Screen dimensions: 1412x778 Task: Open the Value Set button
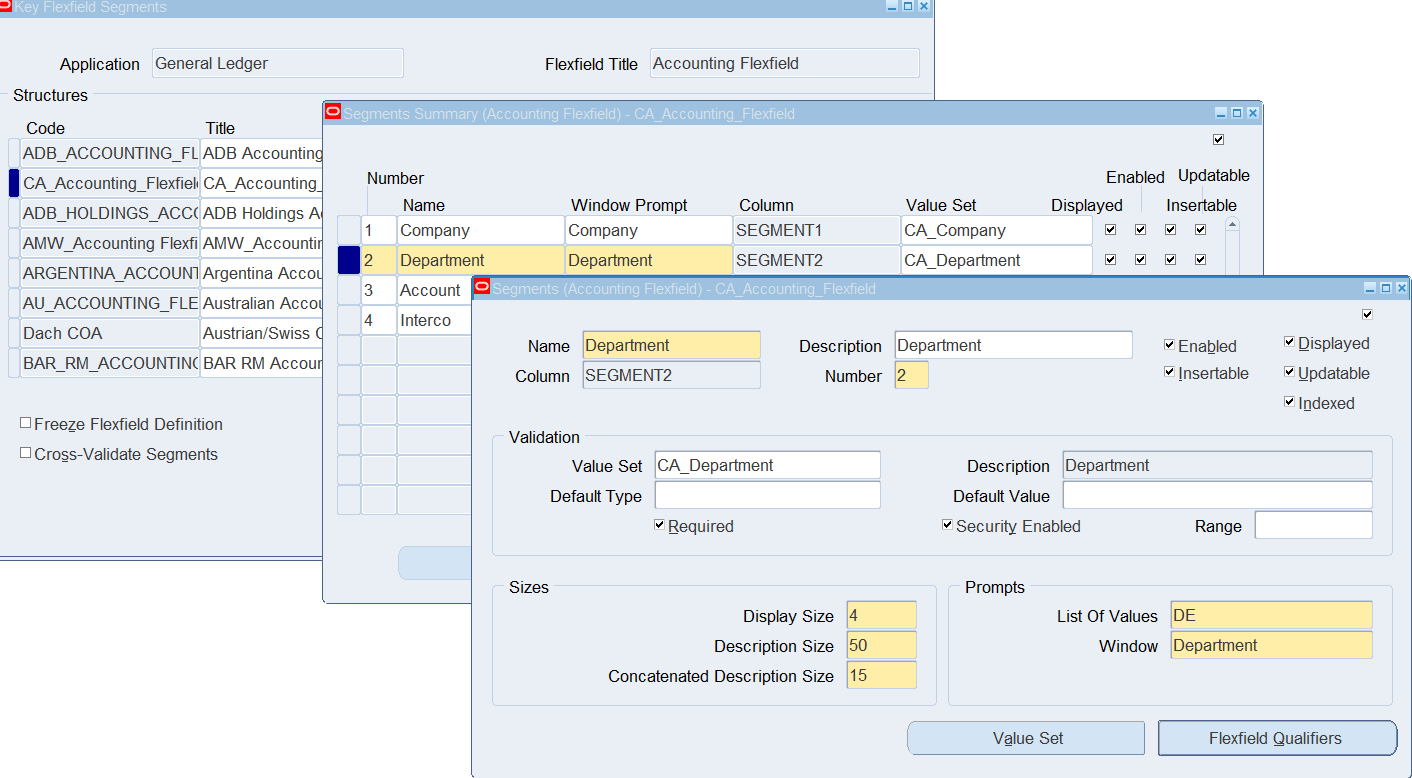click(x=1026, y=738)
